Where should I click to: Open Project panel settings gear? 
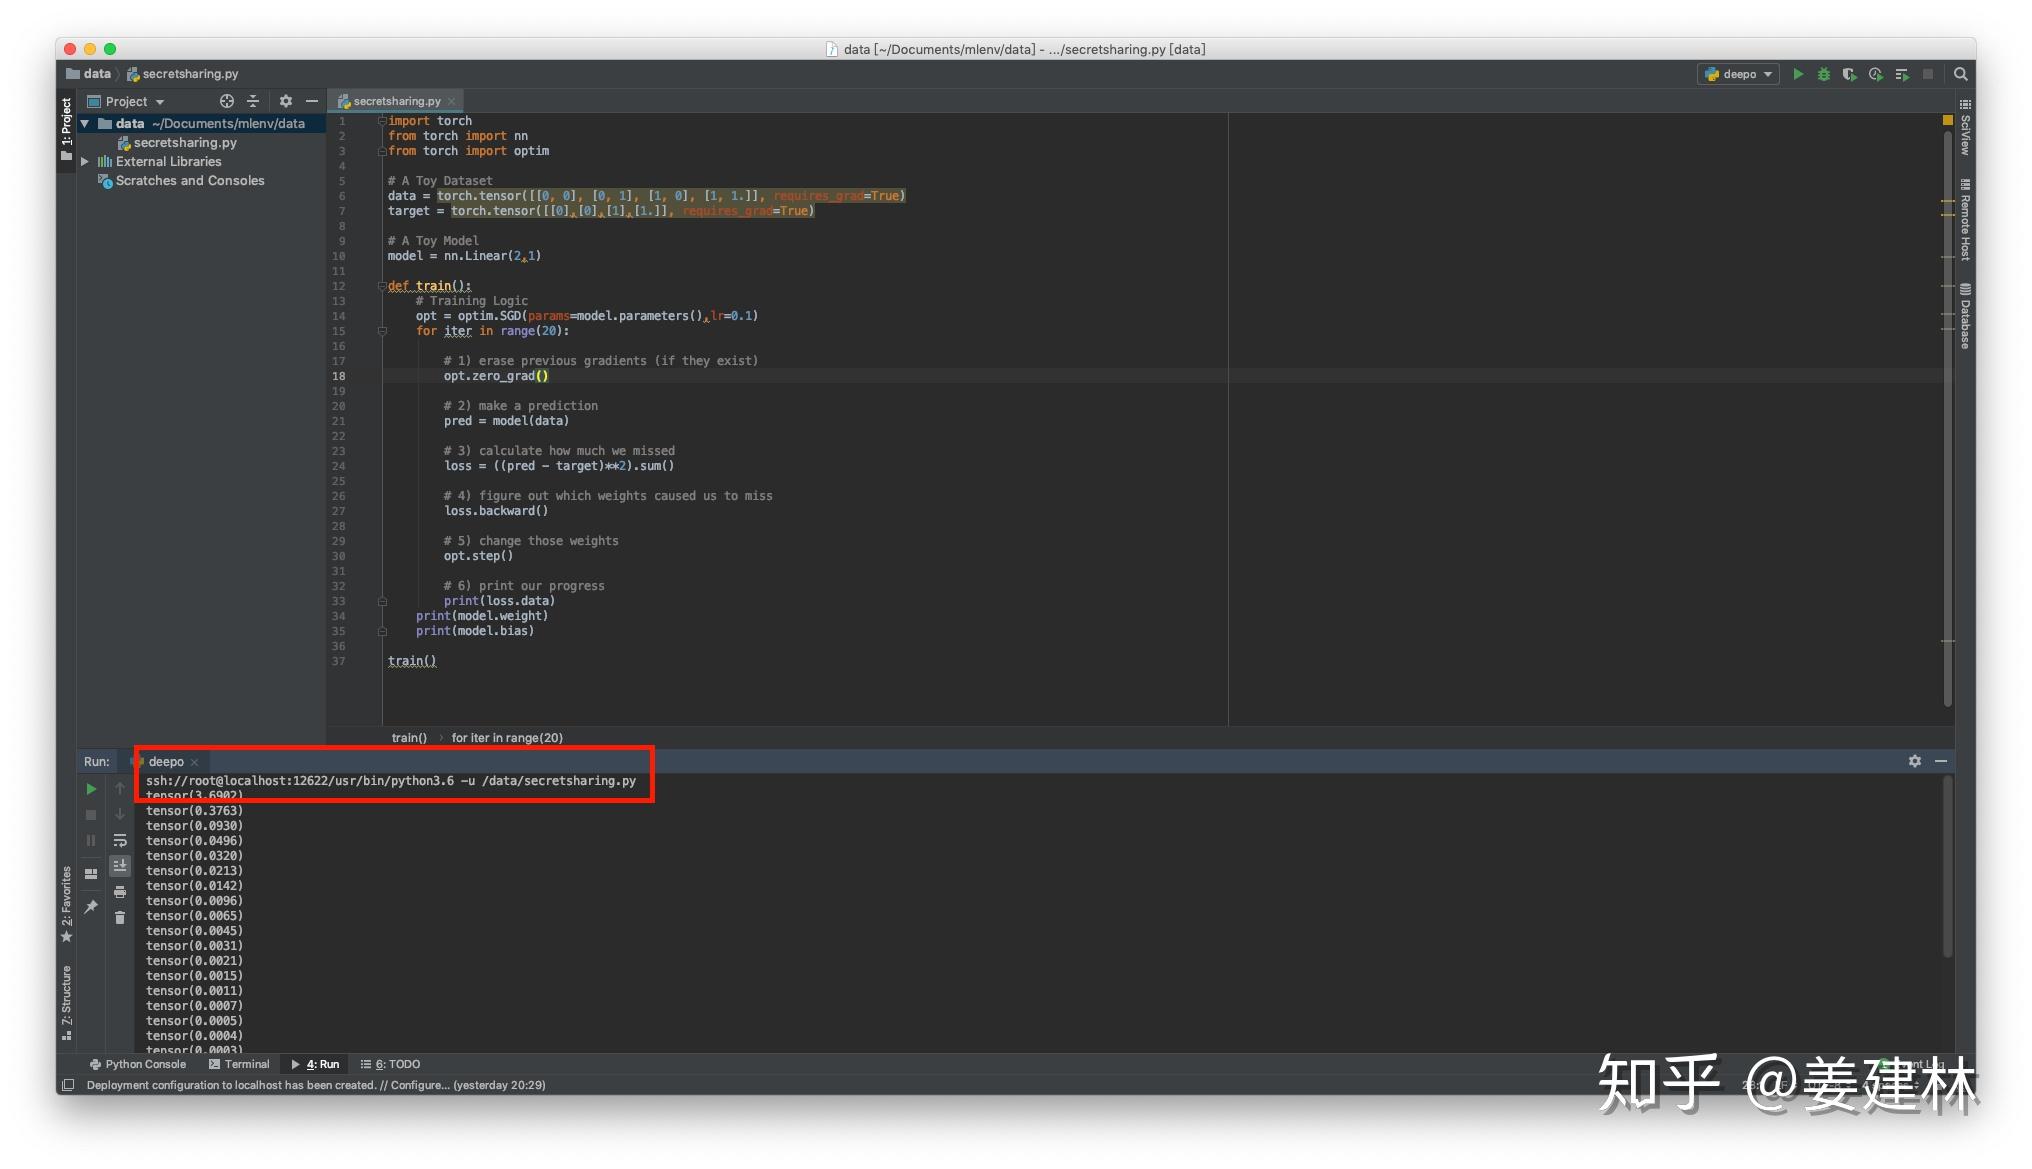(286, 101)
